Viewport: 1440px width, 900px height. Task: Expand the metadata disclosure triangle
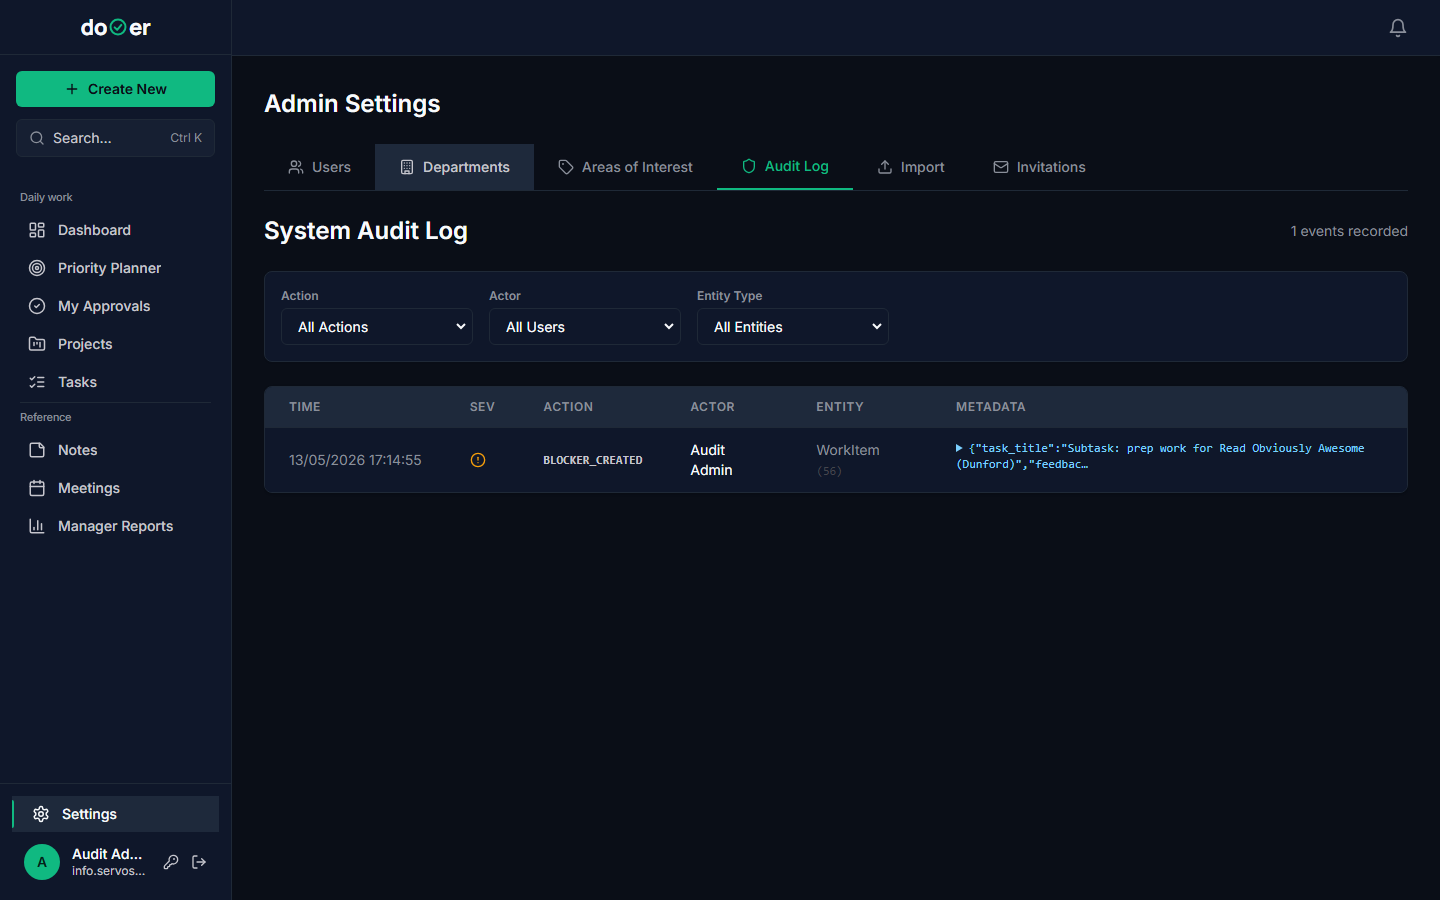(x=959, y=448)
